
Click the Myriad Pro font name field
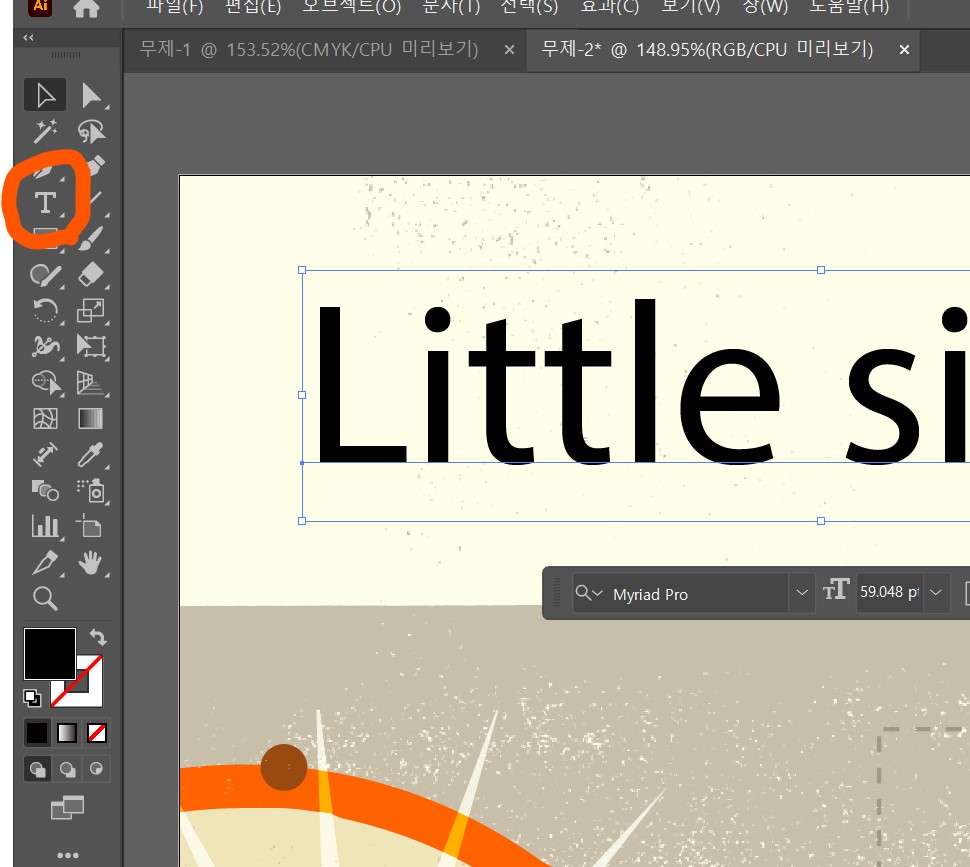click(x=681, y=594)
